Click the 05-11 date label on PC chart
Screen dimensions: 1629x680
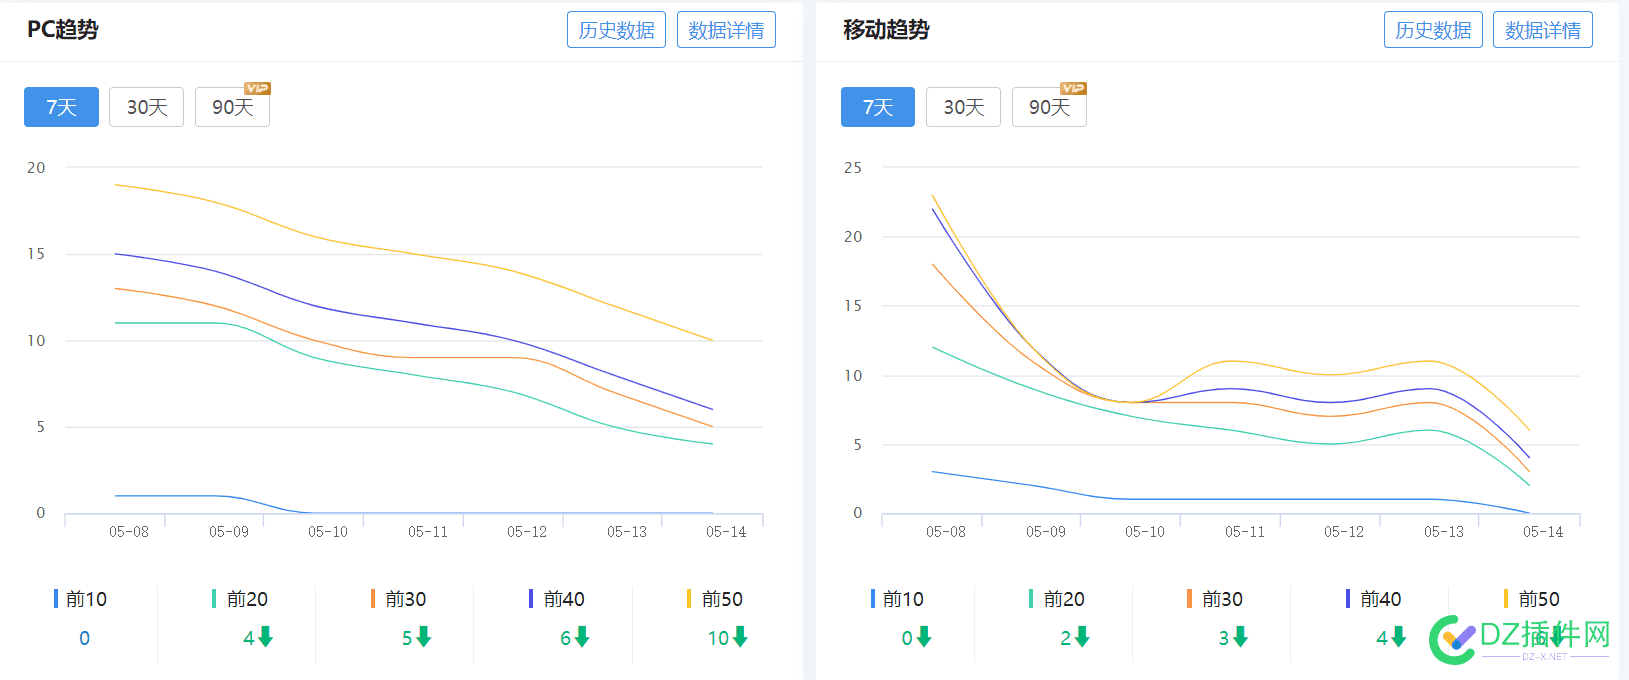click(426, 532)
